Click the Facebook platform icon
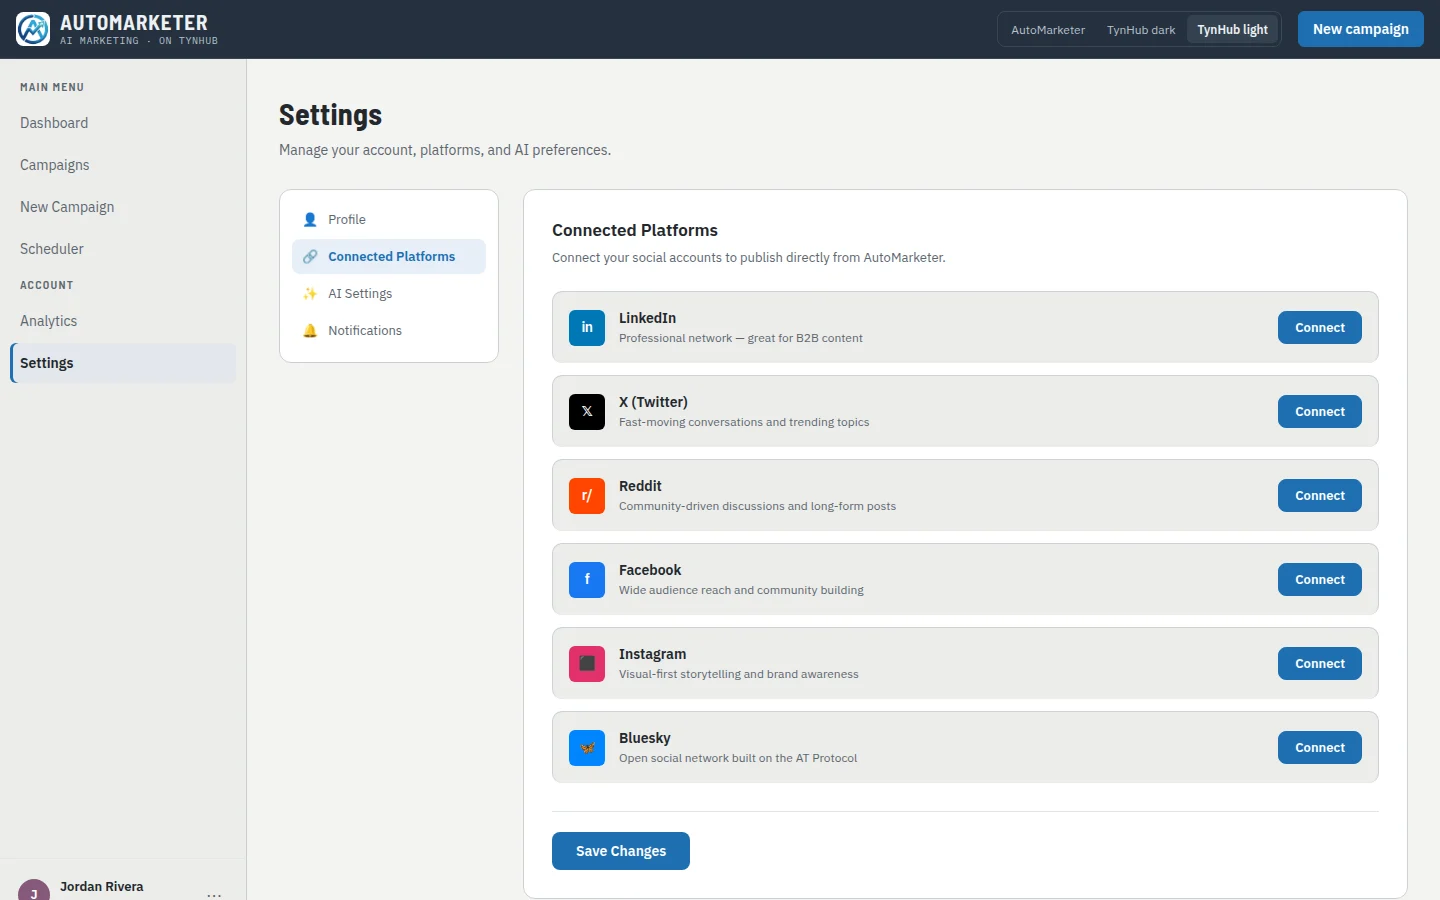 (587, 579)
